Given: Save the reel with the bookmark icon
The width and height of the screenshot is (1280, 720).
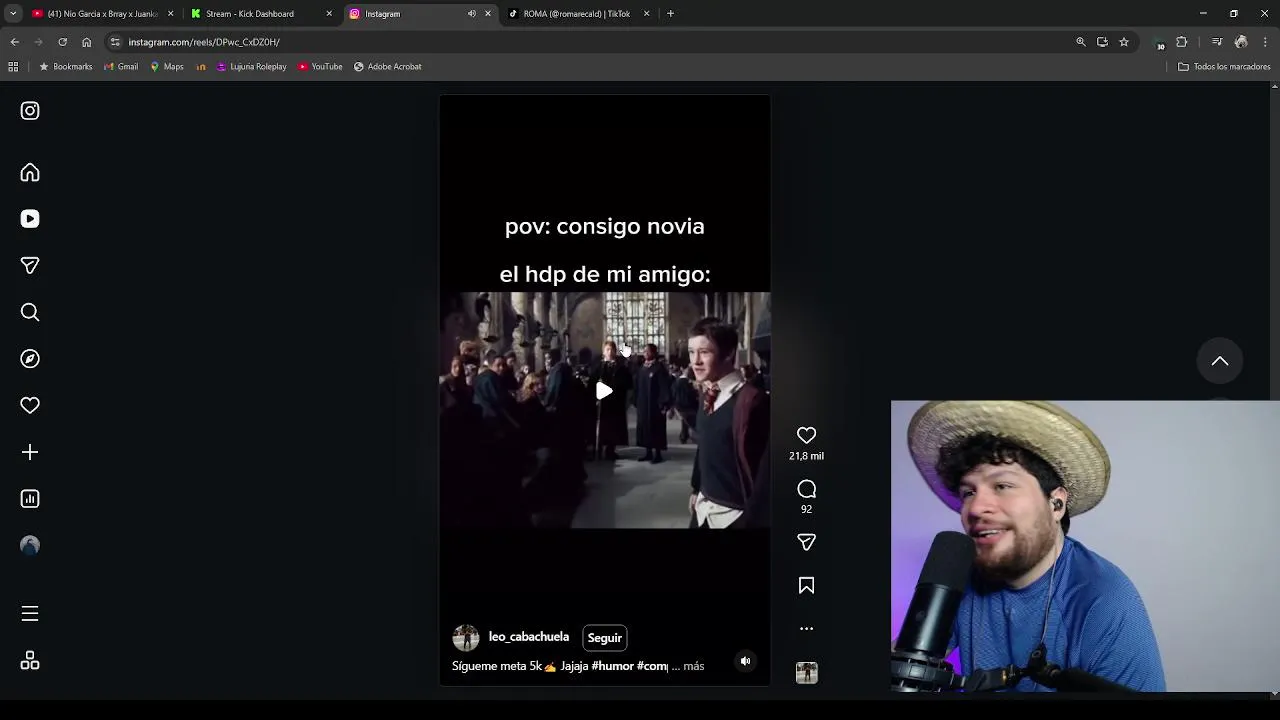Looking at the screenshot, I should (806, 586).
